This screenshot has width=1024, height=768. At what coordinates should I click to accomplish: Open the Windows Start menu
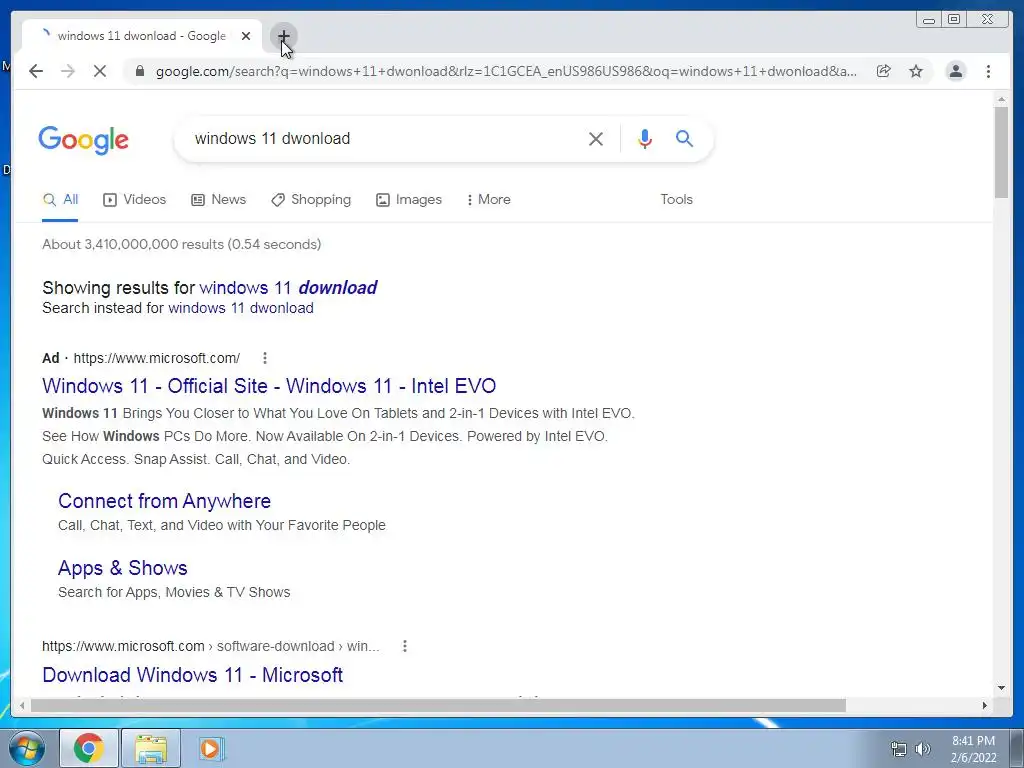click(27, 748)
